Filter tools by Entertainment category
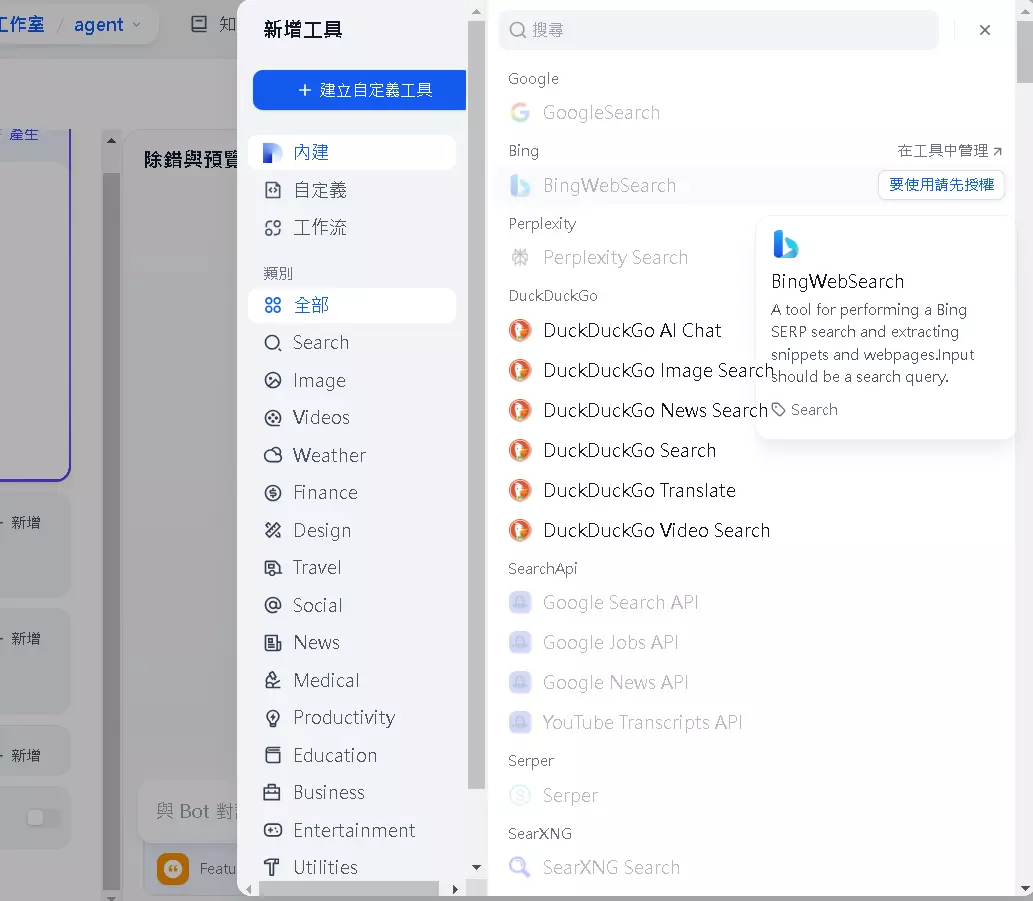 click(352, 831)
